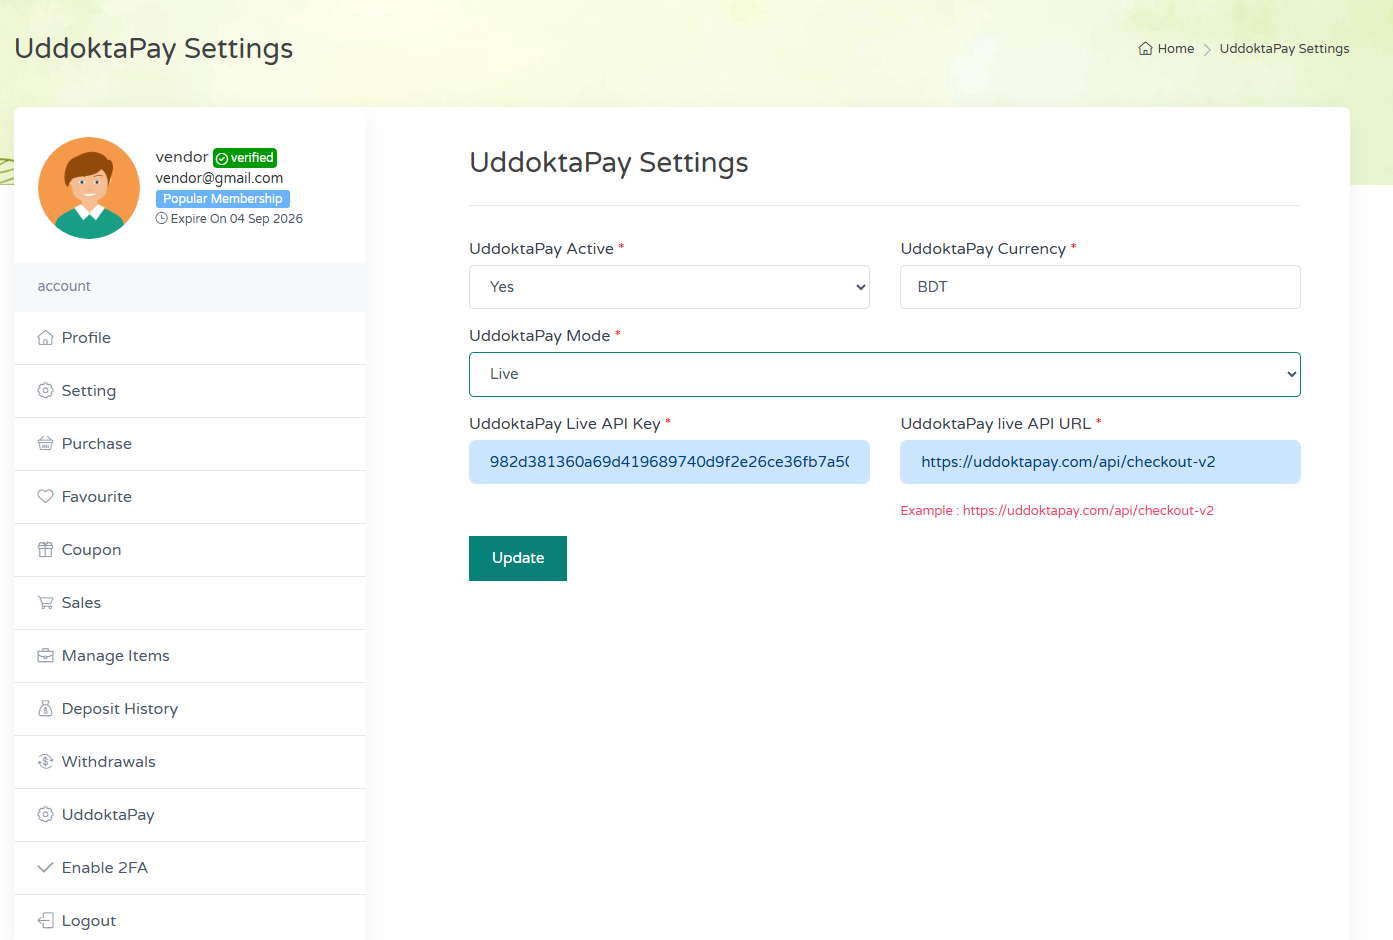This screenshot has width=1393, height=940.
Task: Expand the UddoktaPay Mode selector
Action: click(x=884, y=373)
